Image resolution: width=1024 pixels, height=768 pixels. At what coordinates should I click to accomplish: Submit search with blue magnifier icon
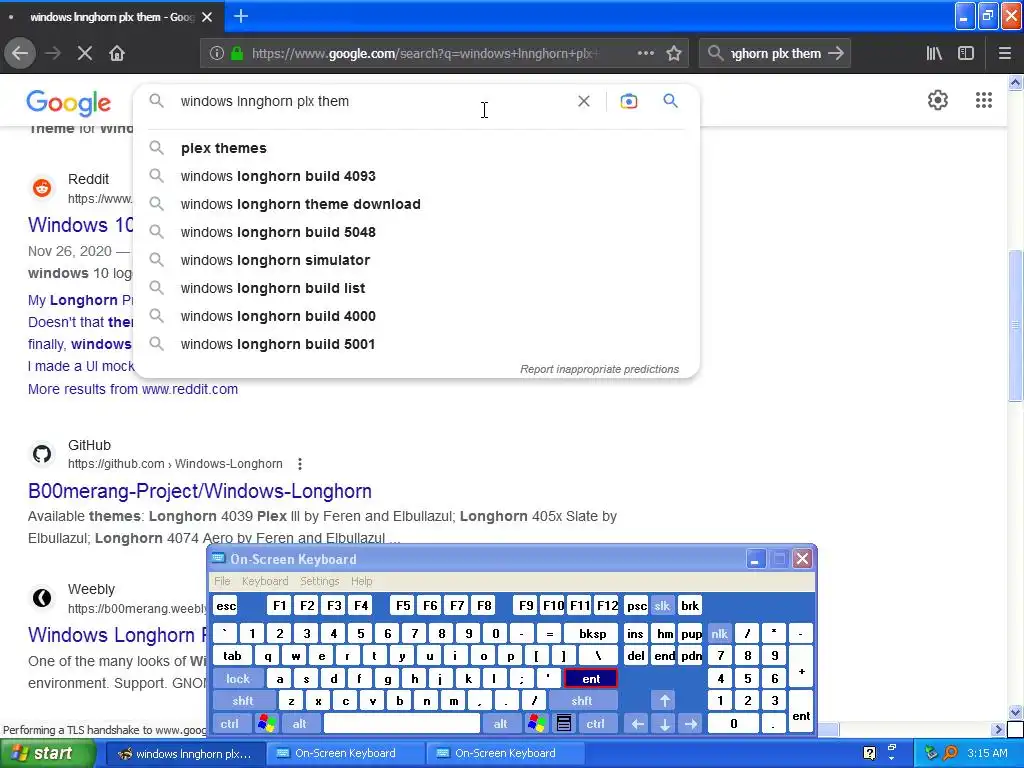coord(671,101)
